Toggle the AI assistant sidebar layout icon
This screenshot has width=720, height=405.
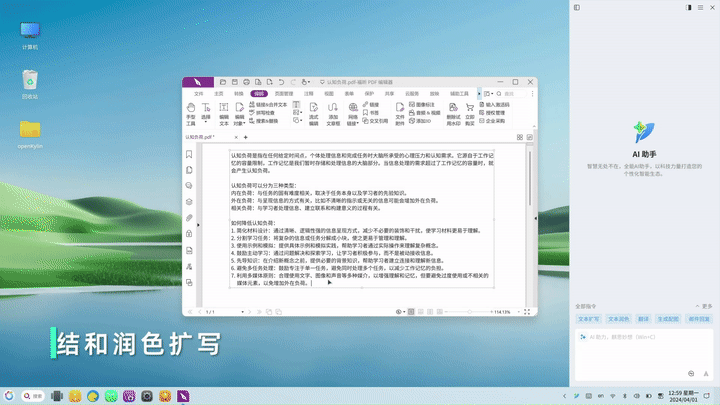point(577,7)
